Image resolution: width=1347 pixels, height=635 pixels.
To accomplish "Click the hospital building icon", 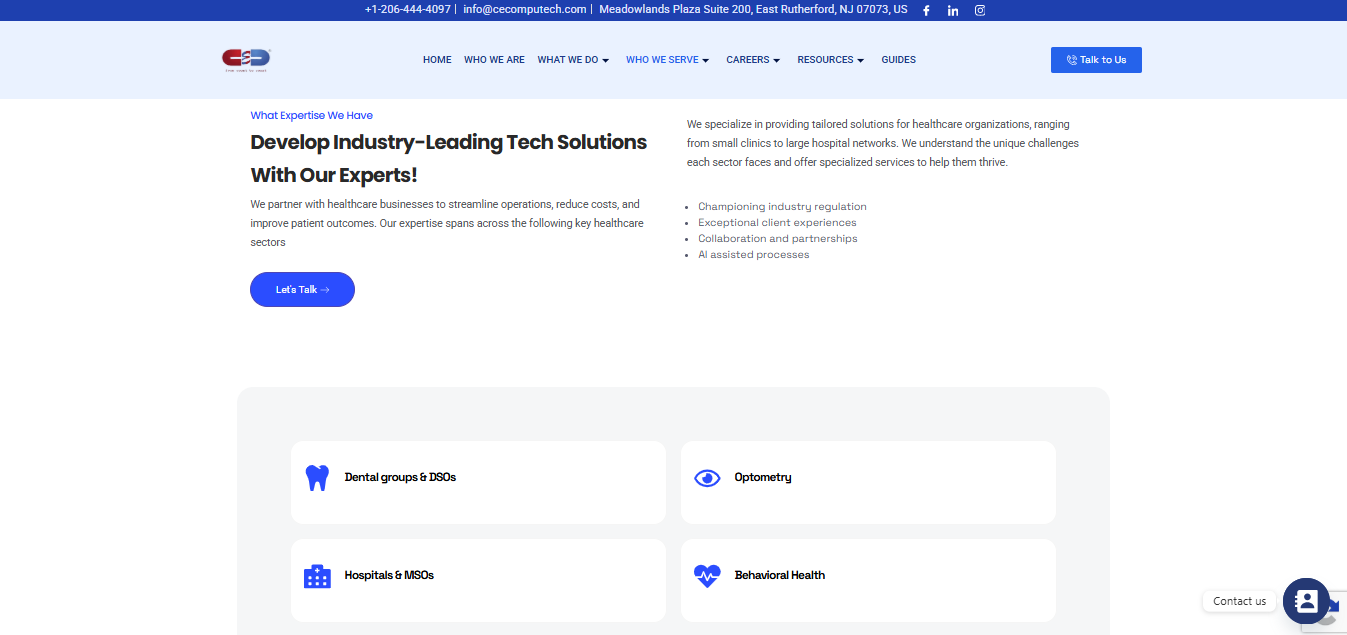I will pos(317,576).
